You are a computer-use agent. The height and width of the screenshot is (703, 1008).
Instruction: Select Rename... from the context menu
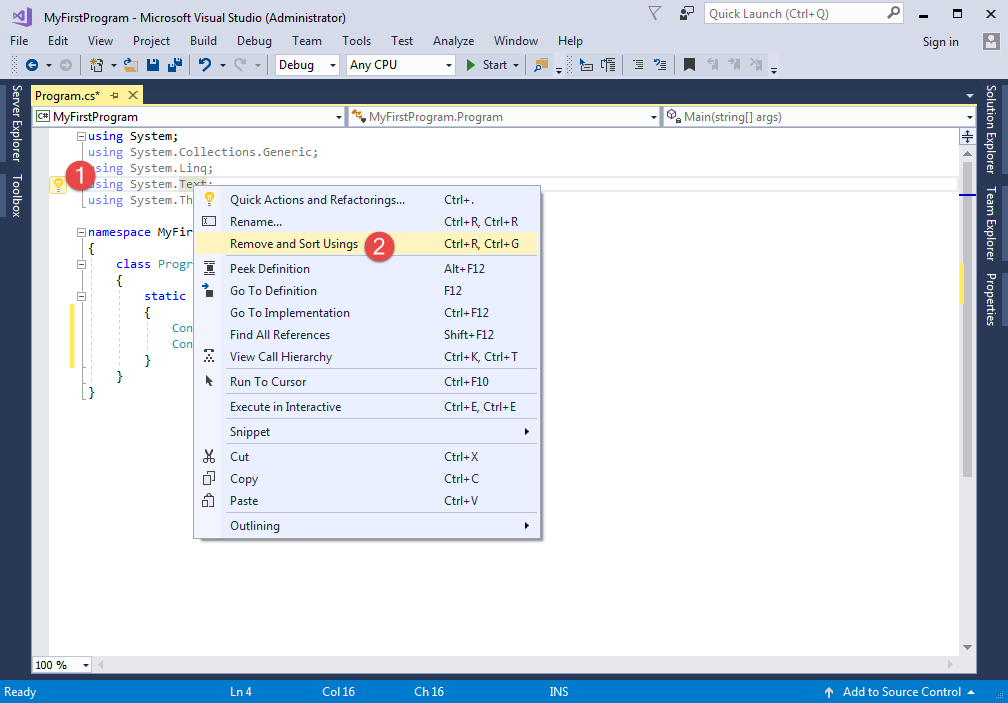tap(366, 222)
